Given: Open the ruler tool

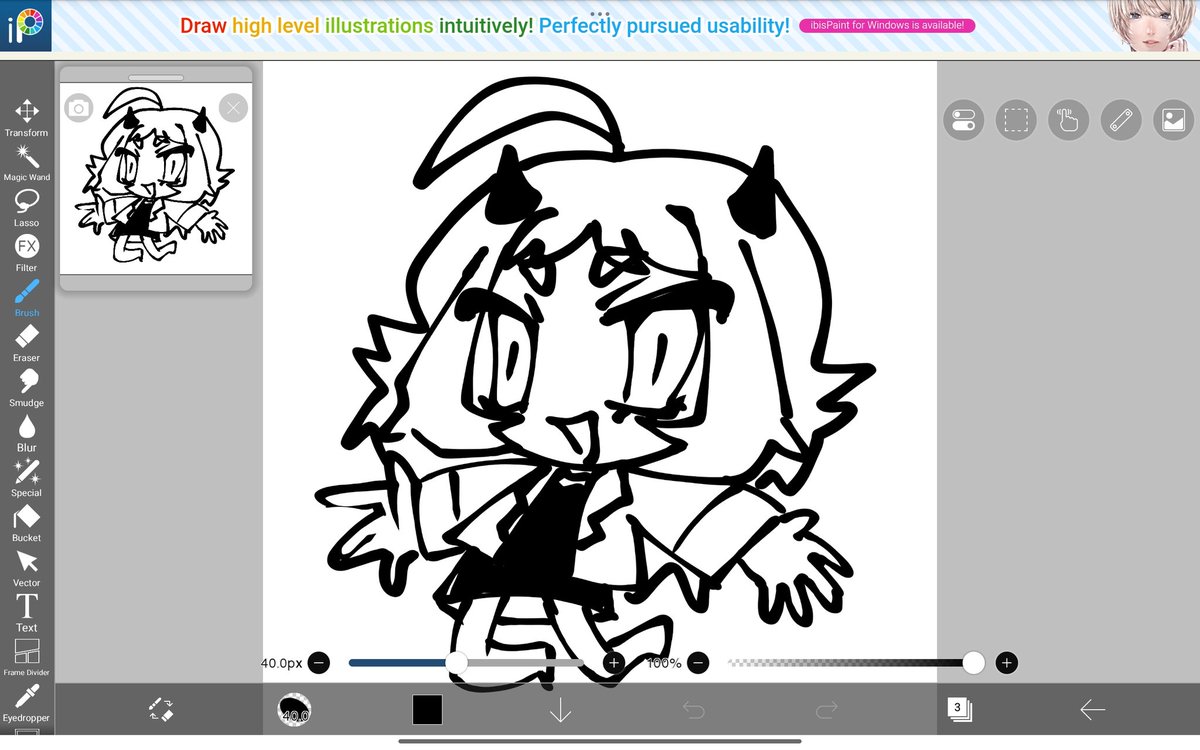Looking at the screenshot, I should (1121, 121).
